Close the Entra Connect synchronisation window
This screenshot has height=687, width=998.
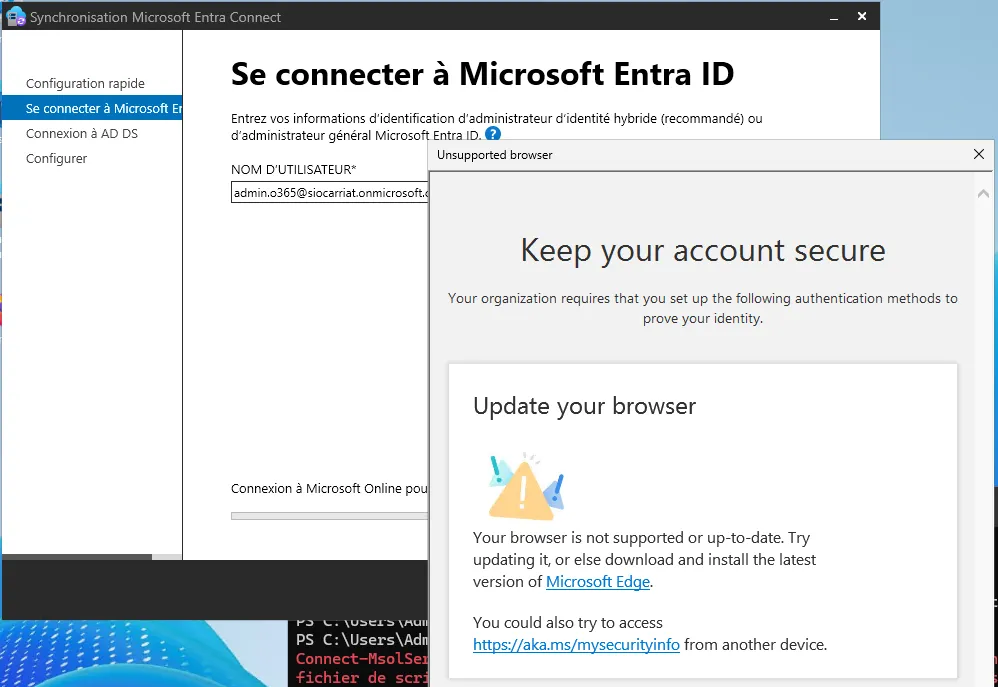(862, 17)
